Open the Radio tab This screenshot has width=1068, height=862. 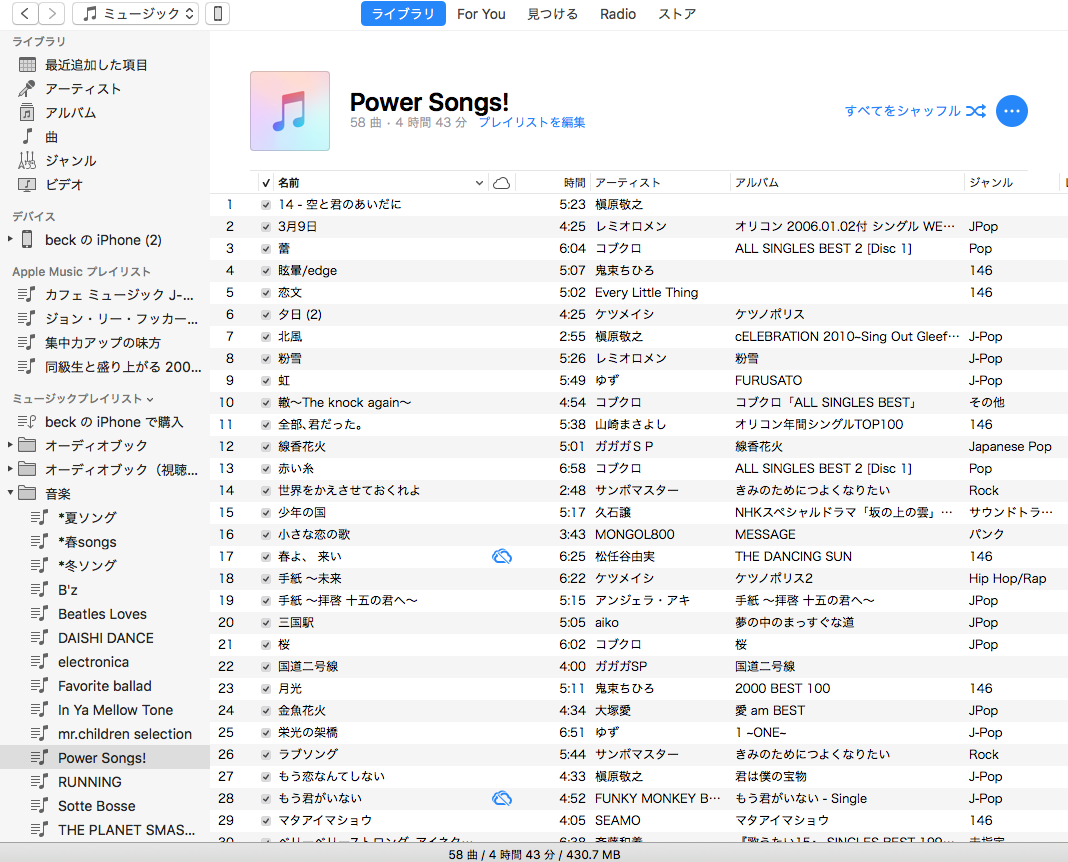(x=618, y=14)
